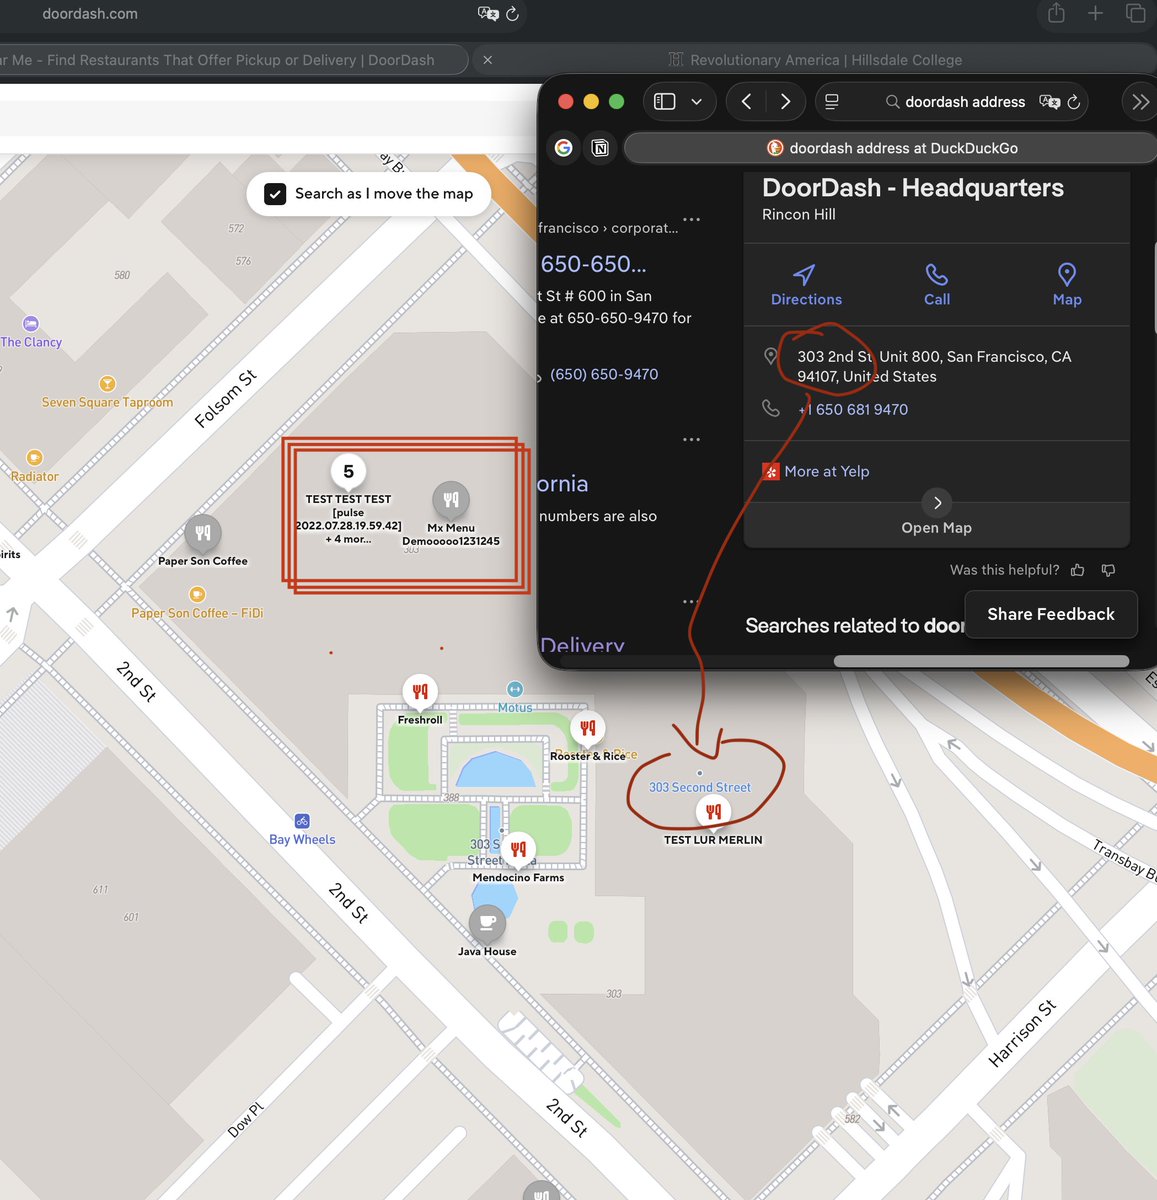Go forward in the DuckDuckGo window

point(785,101)
